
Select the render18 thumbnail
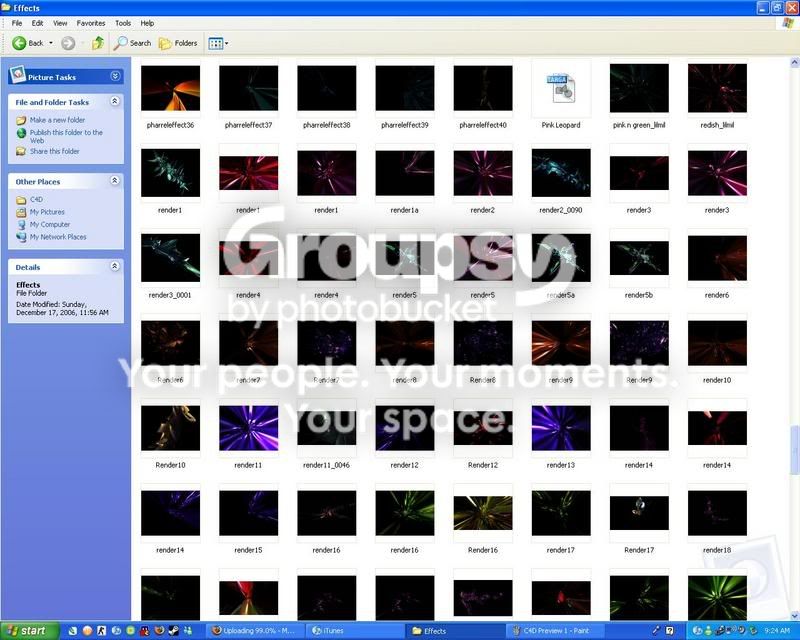pyautogui.click(x=717, y=513)
